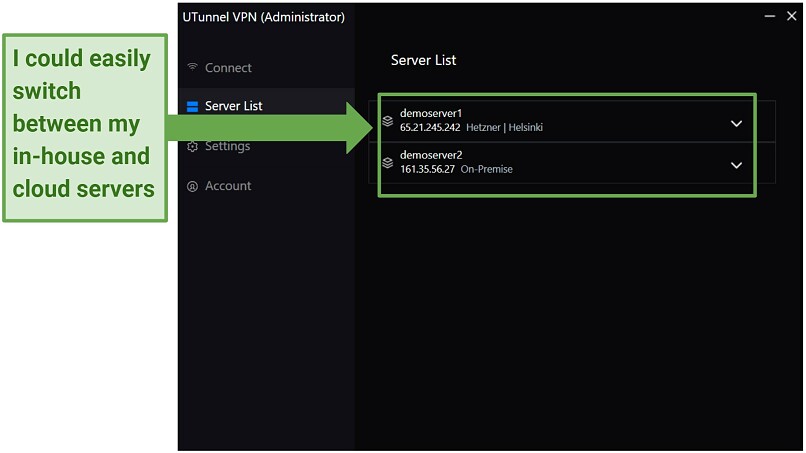
Task: Click IP address 65.21.245.242
Action: (430, 128)
